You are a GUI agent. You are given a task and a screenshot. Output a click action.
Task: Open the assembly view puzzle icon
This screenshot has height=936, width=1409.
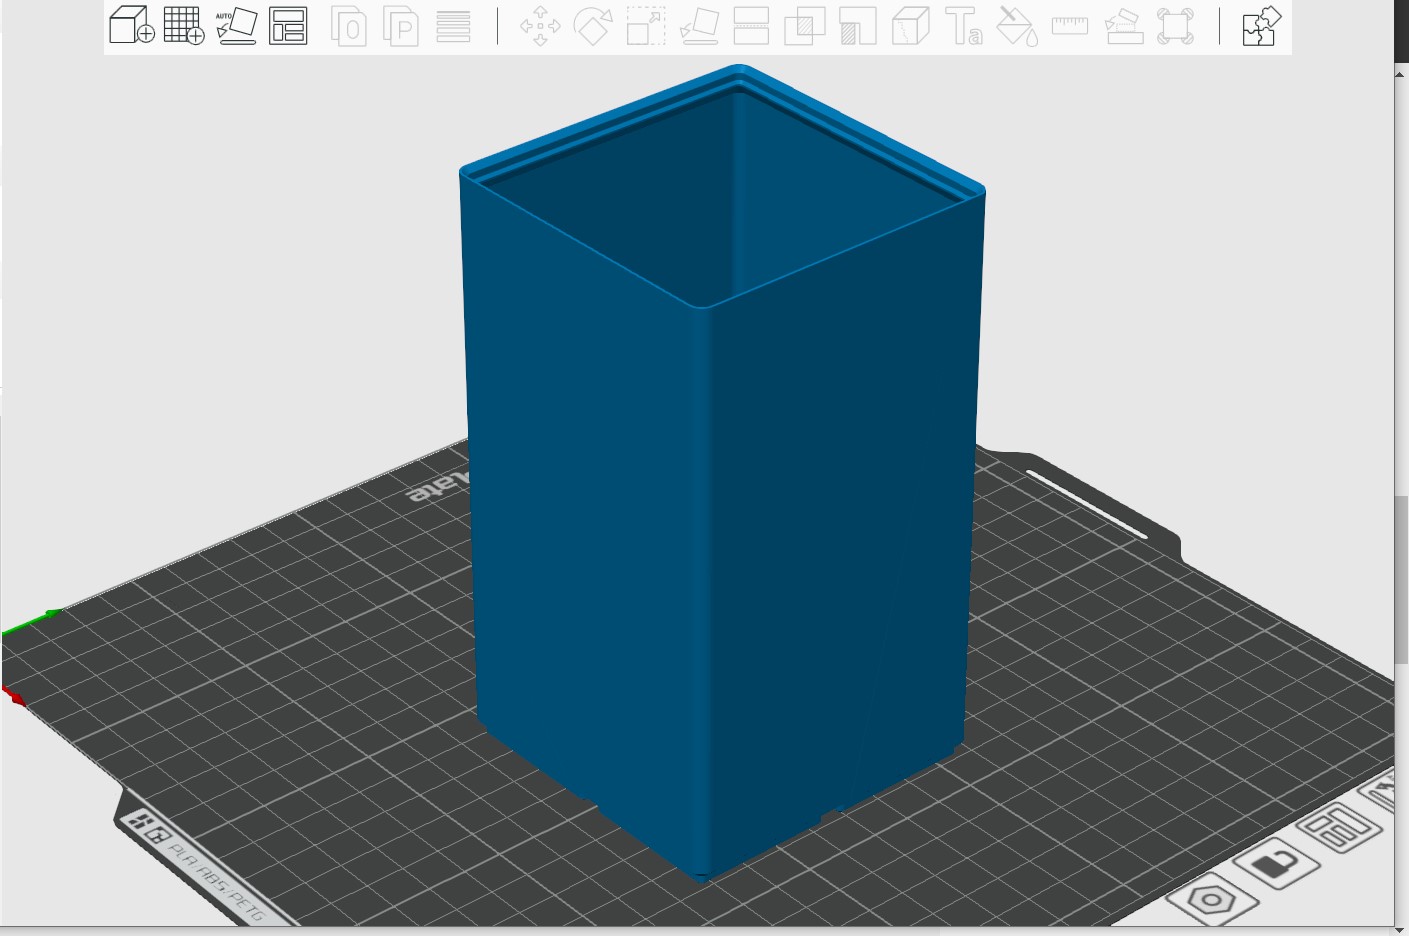[x=1259, y=28]
